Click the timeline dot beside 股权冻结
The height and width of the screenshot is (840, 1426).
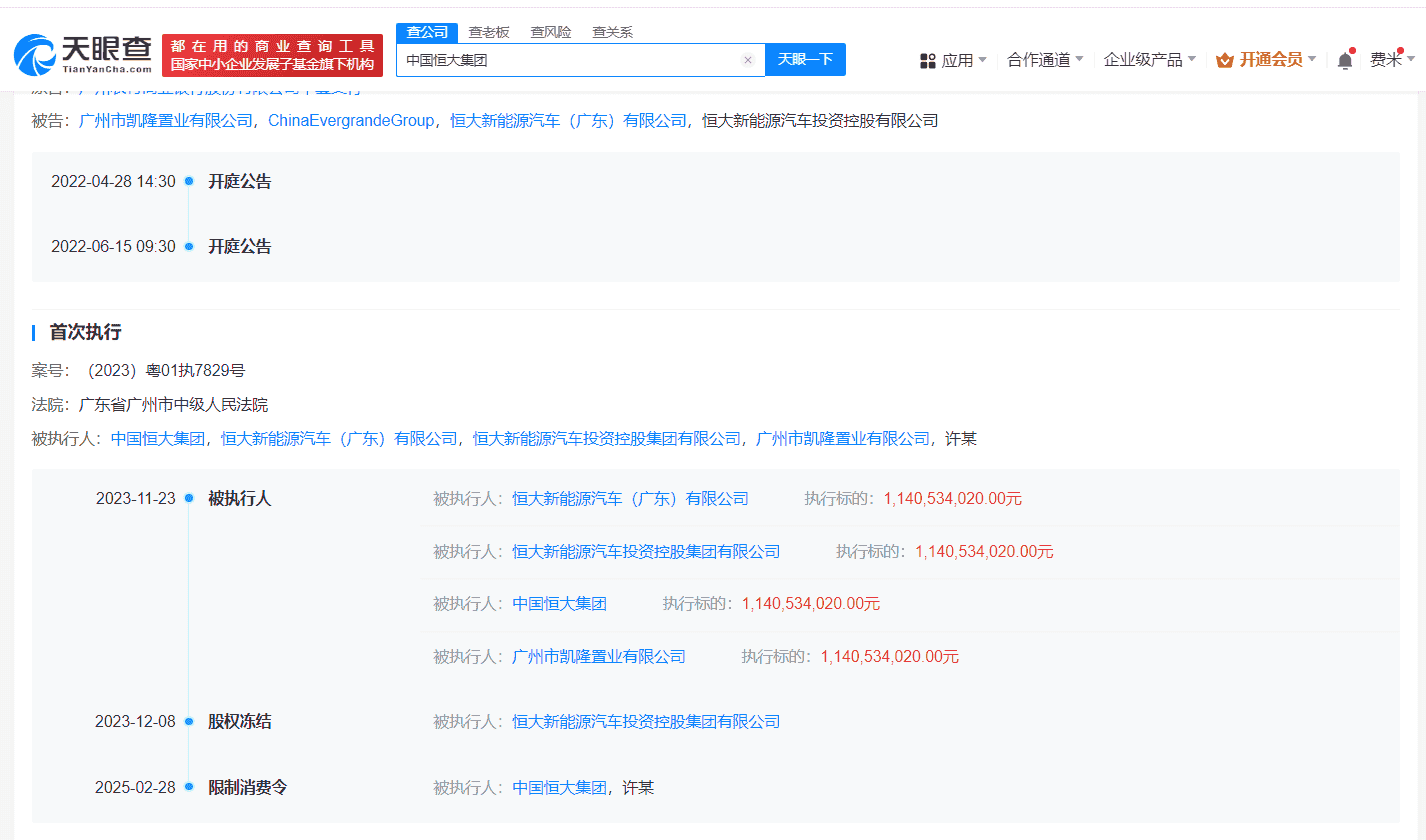189,721
